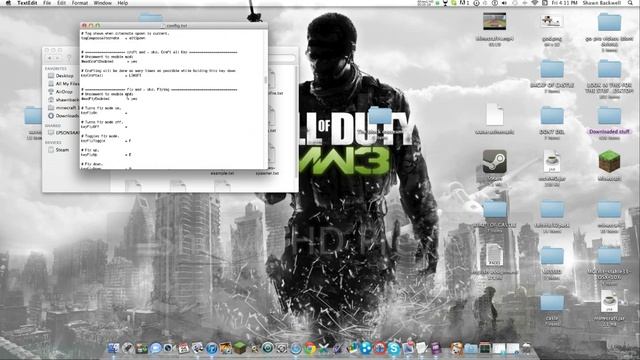Select the pod.png image file
Viewport: 640px width, 360px height.
click(x=552, y=21)
